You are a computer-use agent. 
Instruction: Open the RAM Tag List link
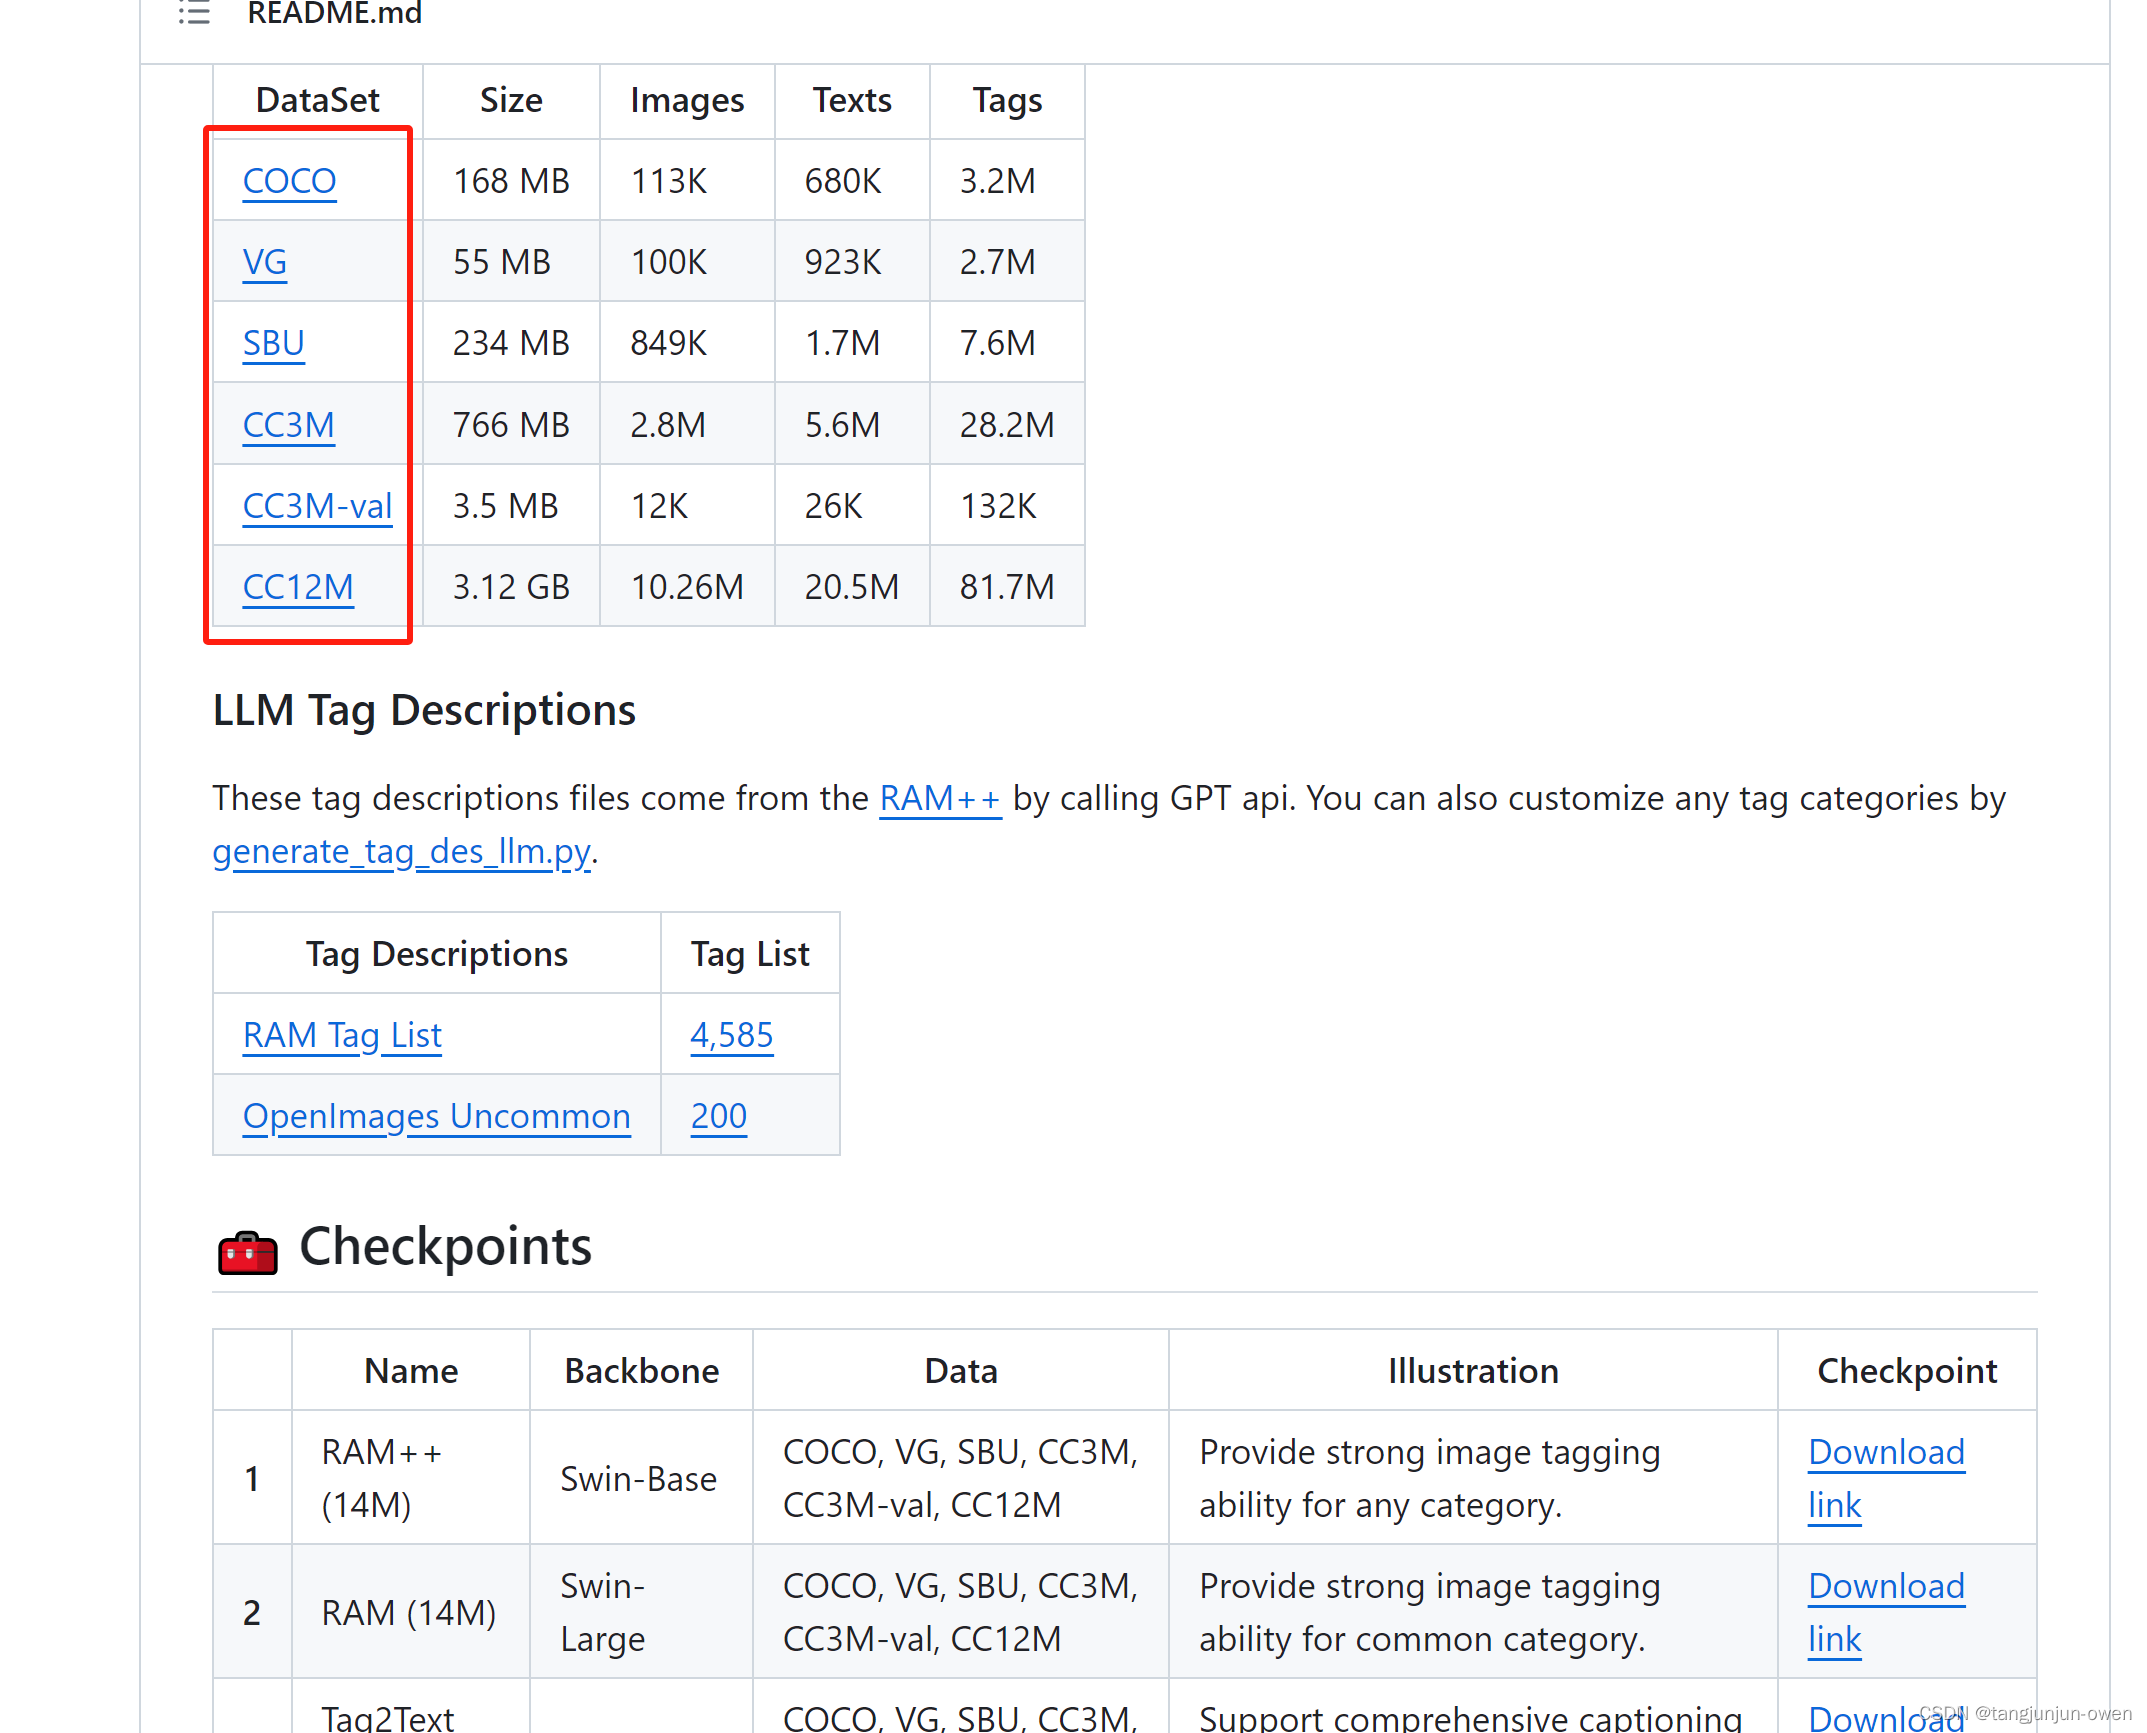342,1035
